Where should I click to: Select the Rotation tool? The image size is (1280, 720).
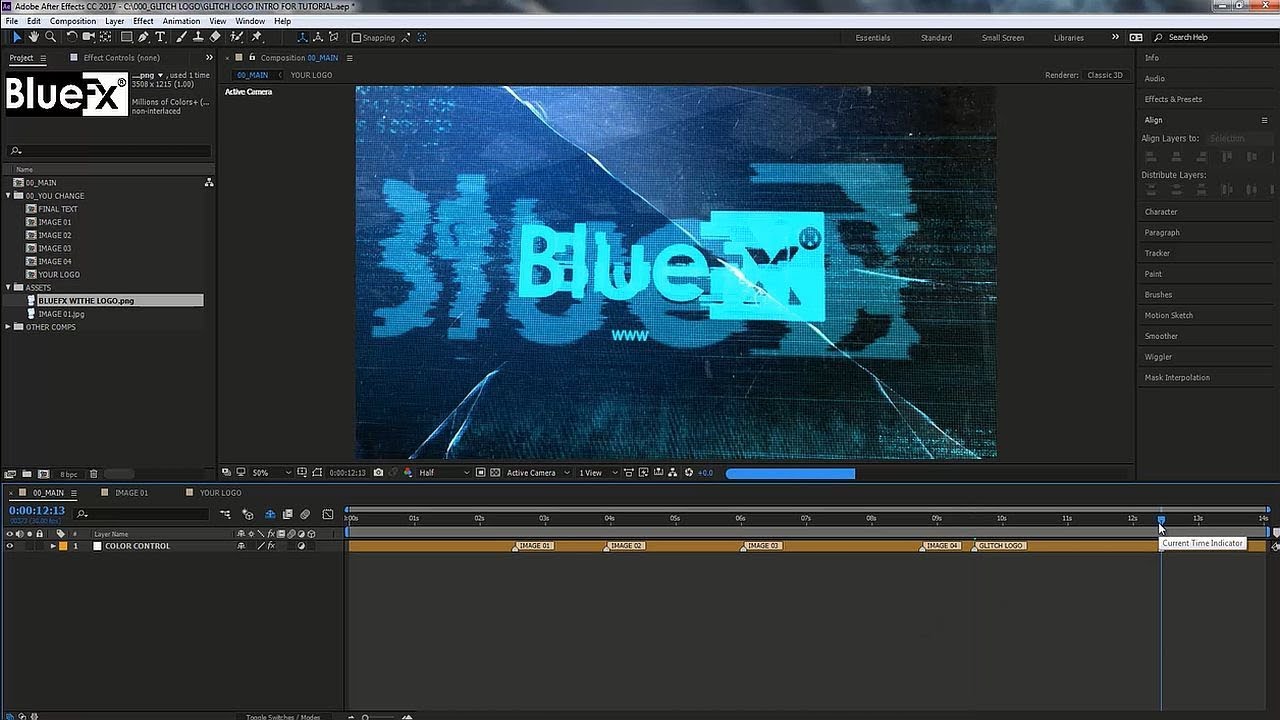71,37
